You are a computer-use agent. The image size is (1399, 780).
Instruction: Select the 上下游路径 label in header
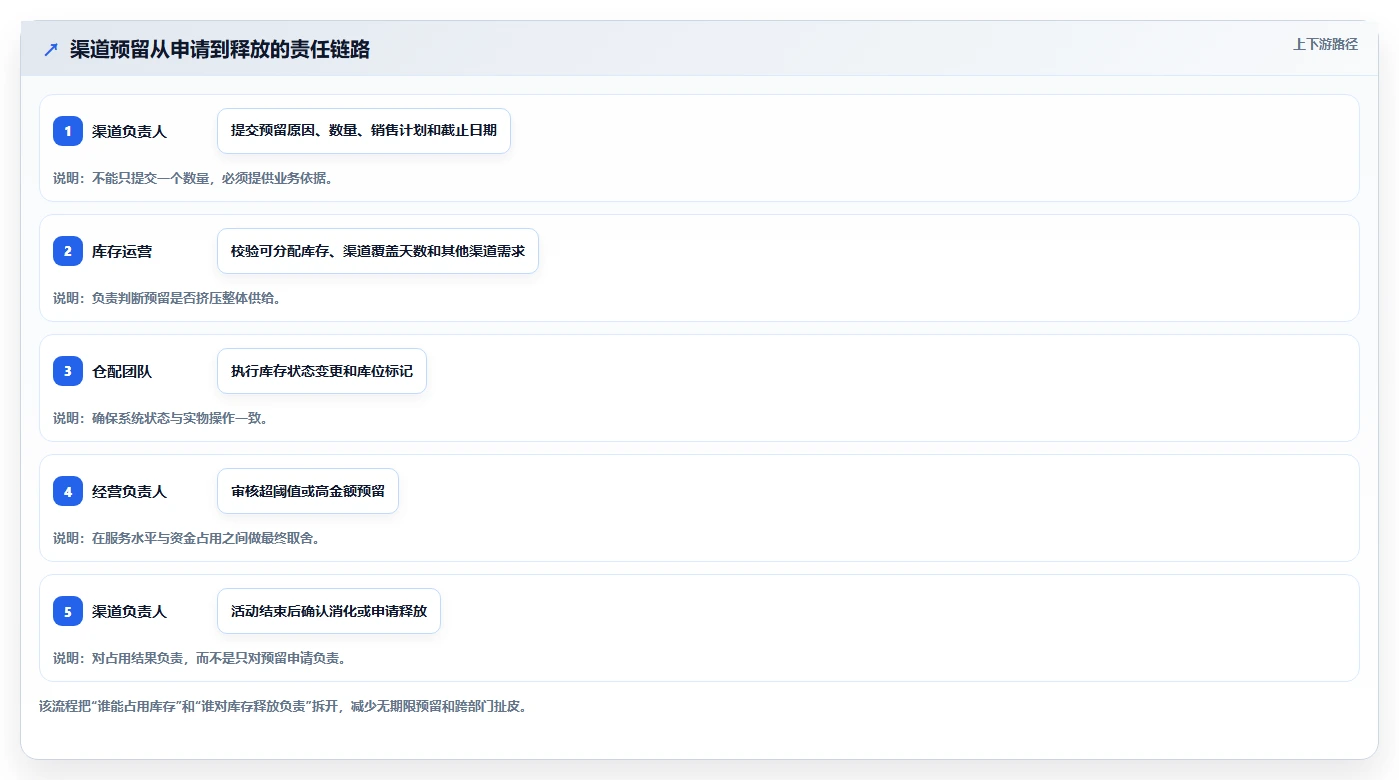tap(1325, 44)
